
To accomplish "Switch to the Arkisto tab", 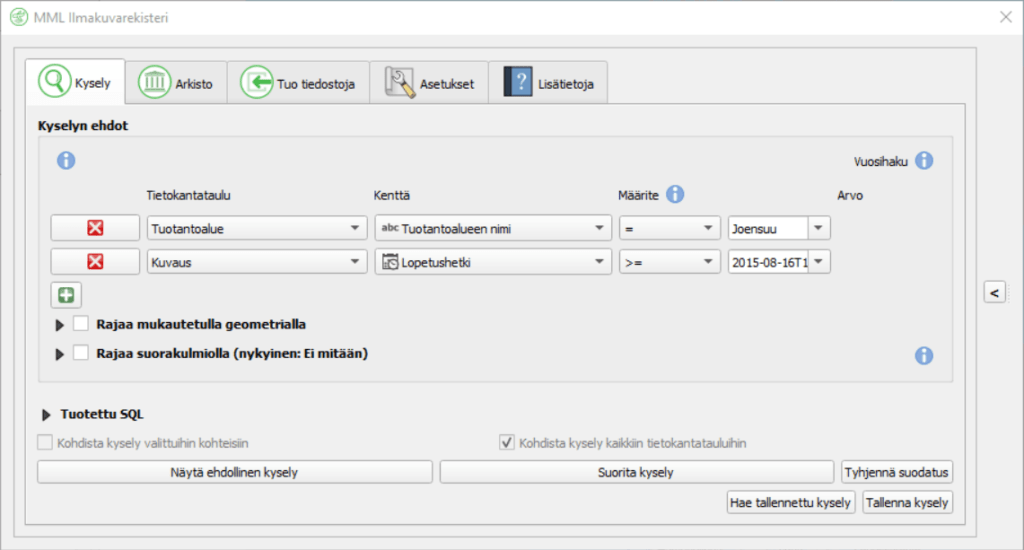I will tap(176, 84).
